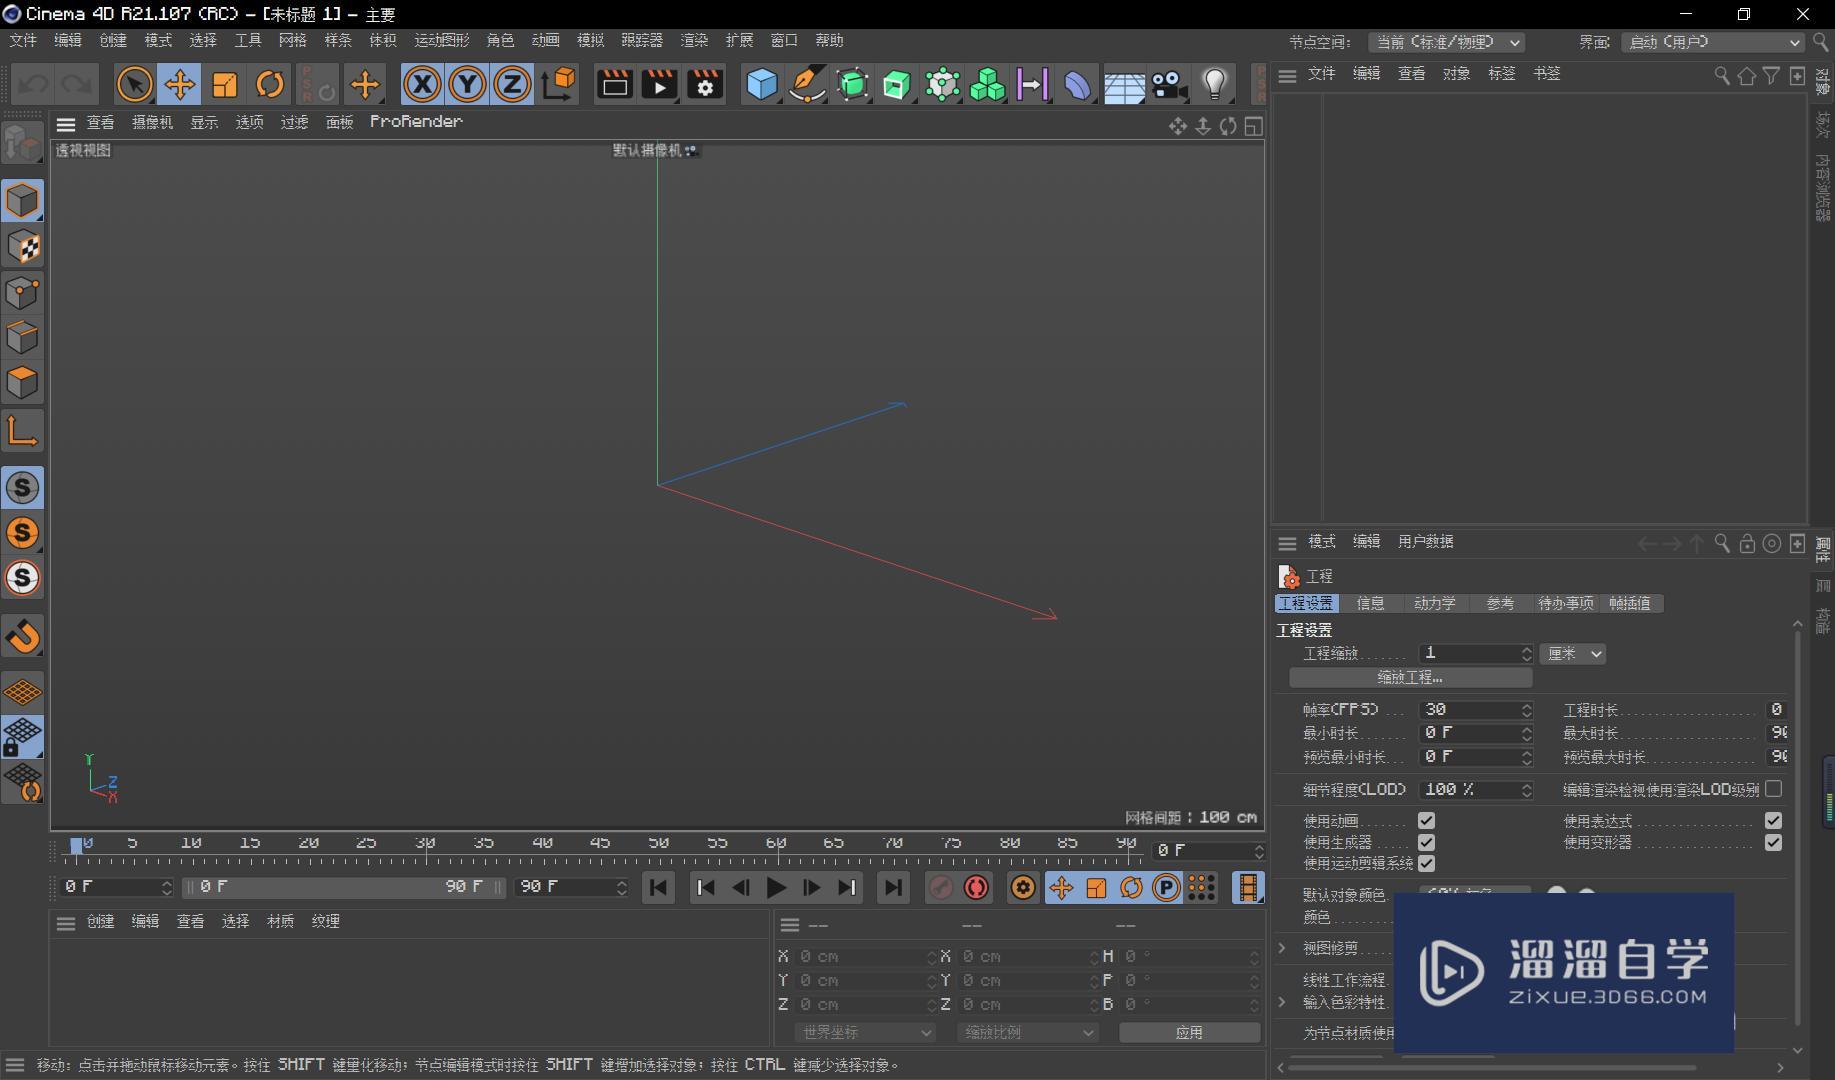Image resolution: width=1835 pixels, height=1080 pixels.
Task: Make object editable icon in left sidebar
Action: point(22,143)
